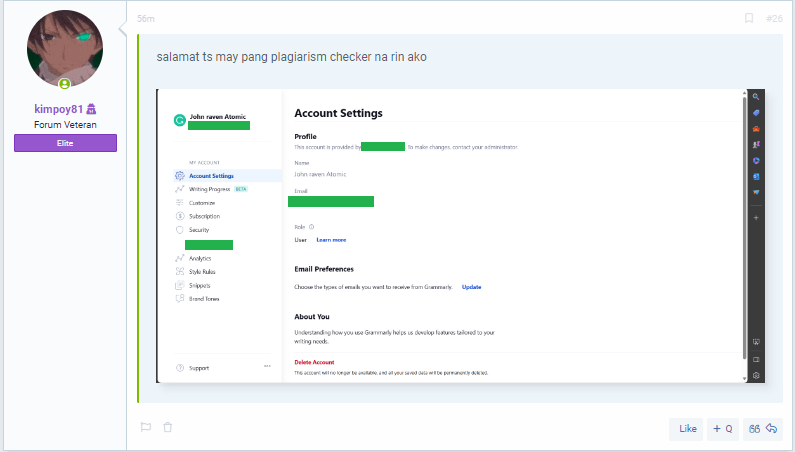
Task: Click the online status indicator on avatar
Action: (64, 84)
